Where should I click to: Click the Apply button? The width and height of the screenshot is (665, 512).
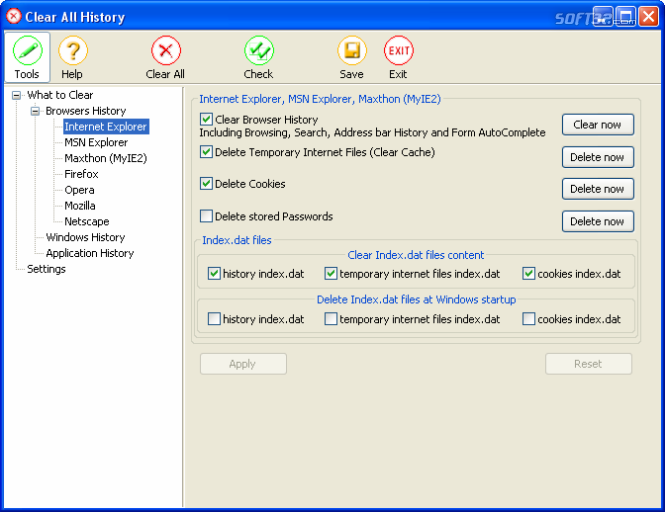click(243, 364)
